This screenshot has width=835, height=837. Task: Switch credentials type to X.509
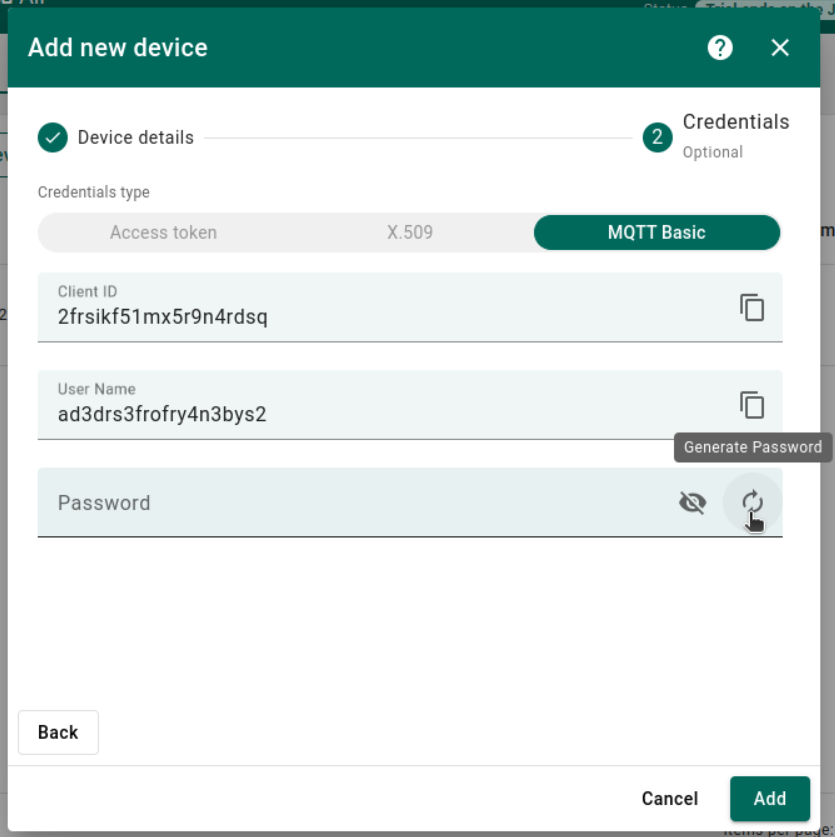410,233
